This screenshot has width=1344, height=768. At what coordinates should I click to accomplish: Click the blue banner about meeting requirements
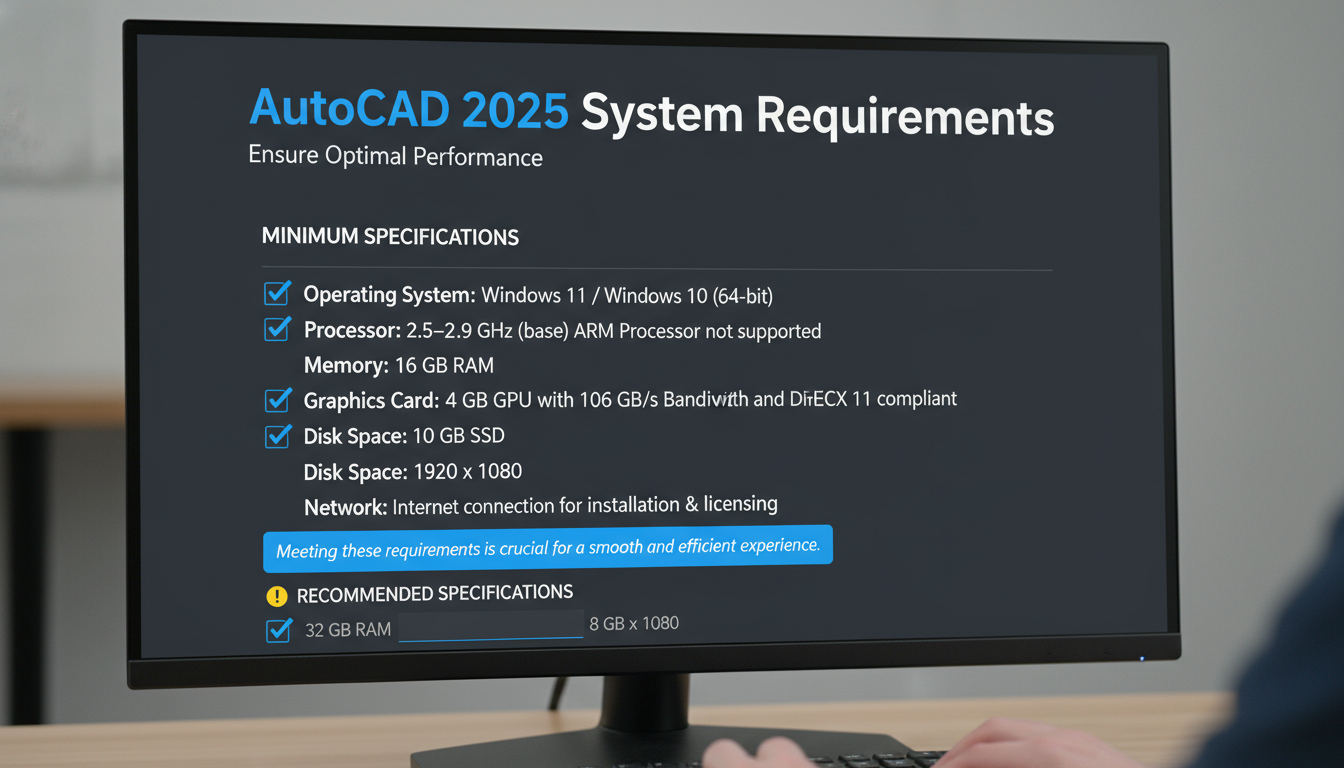548,544
